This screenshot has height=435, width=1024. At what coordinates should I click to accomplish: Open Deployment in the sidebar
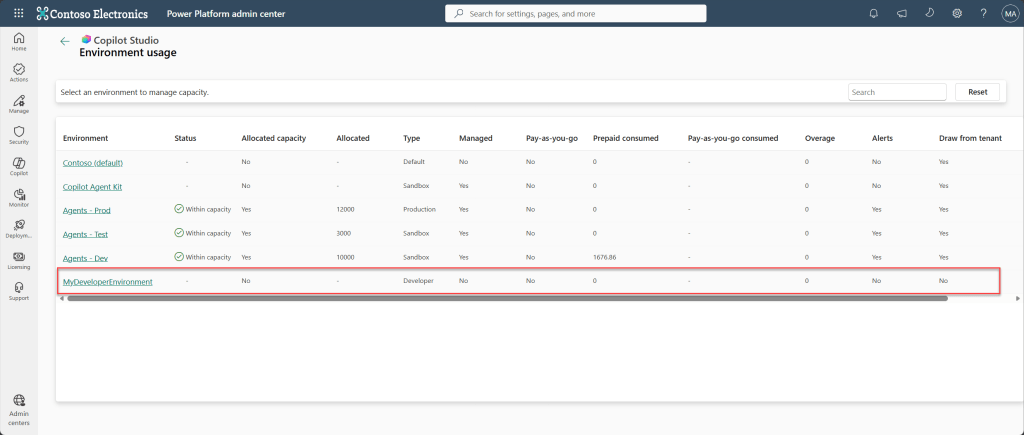tap(19, 229)
